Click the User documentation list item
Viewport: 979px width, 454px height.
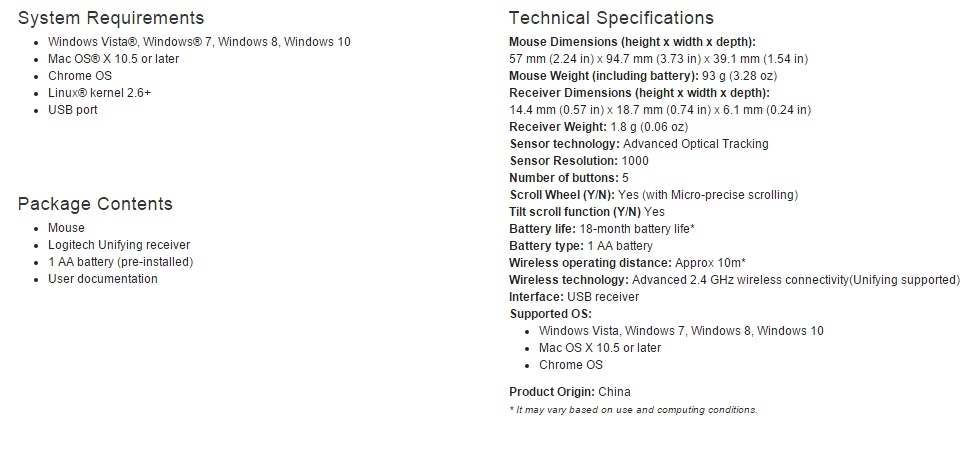point(103,279)
